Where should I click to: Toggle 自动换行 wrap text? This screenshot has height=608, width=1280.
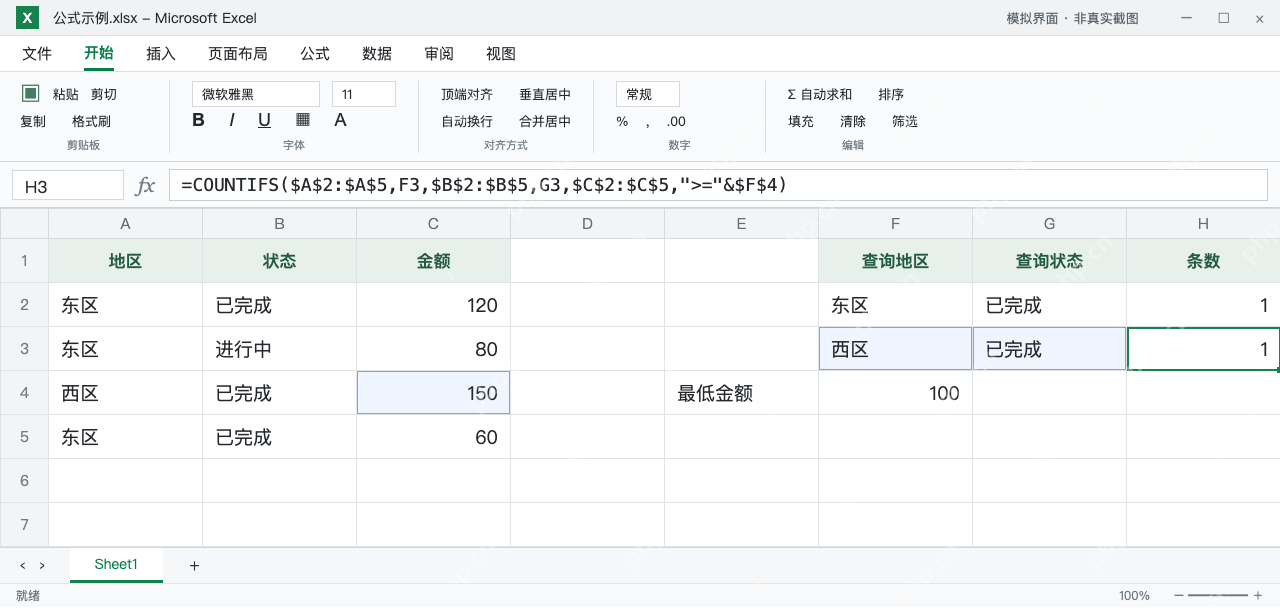tap(467, 121)
